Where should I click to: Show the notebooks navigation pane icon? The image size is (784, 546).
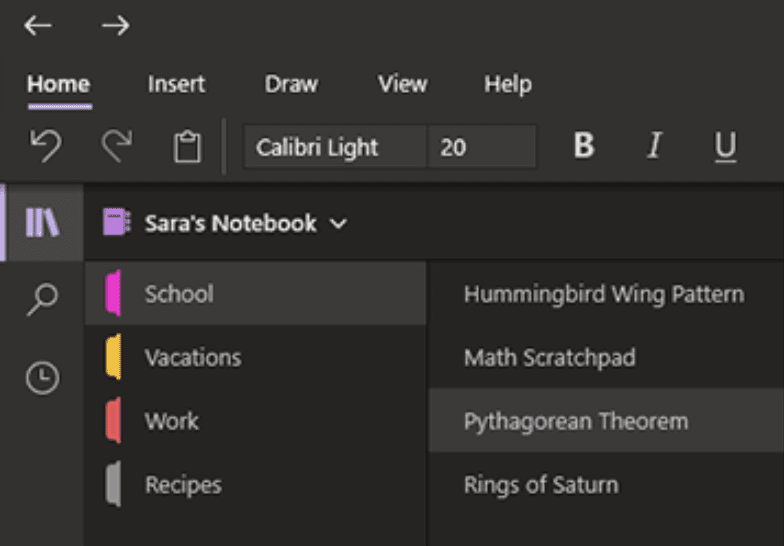[42, 222]
